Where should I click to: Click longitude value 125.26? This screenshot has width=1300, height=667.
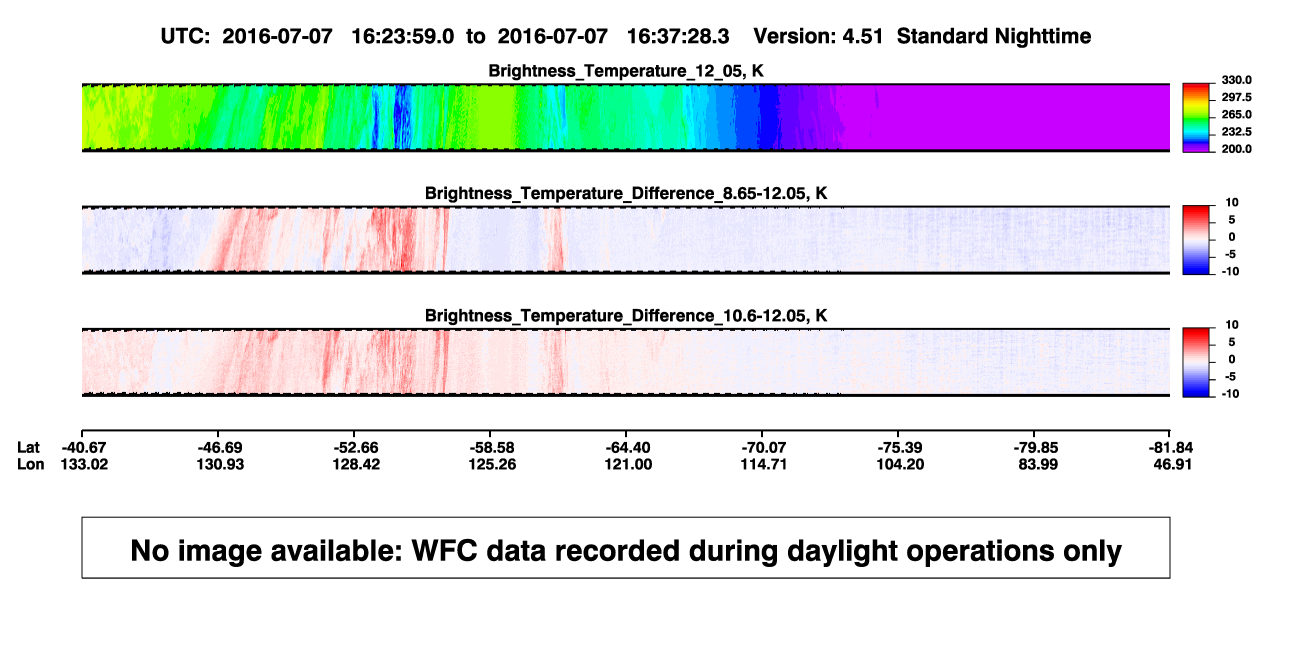493,464
